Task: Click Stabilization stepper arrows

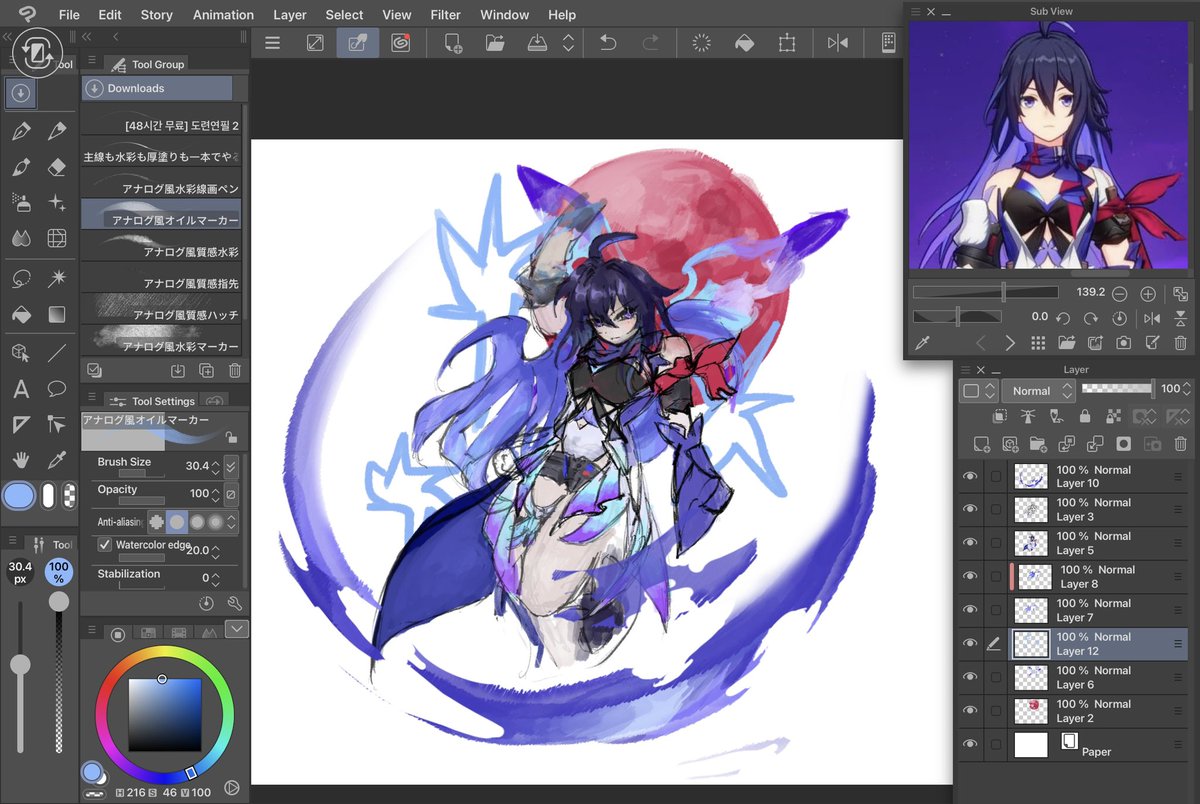Action: (217, 578)
